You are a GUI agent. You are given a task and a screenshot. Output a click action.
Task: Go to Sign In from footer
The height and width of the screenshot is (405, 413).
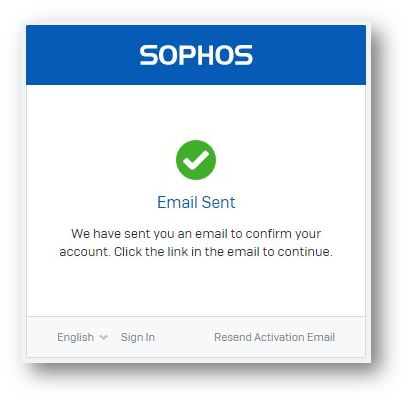138,337
